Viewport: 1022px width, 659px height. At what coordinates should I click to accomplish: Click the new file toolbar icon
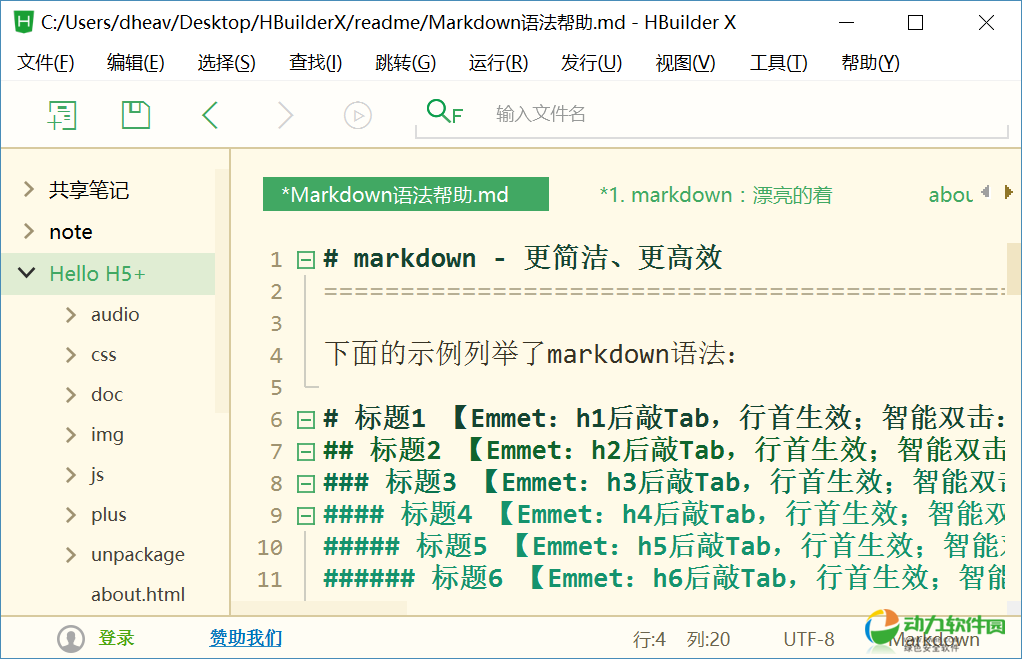pos(62,115)
